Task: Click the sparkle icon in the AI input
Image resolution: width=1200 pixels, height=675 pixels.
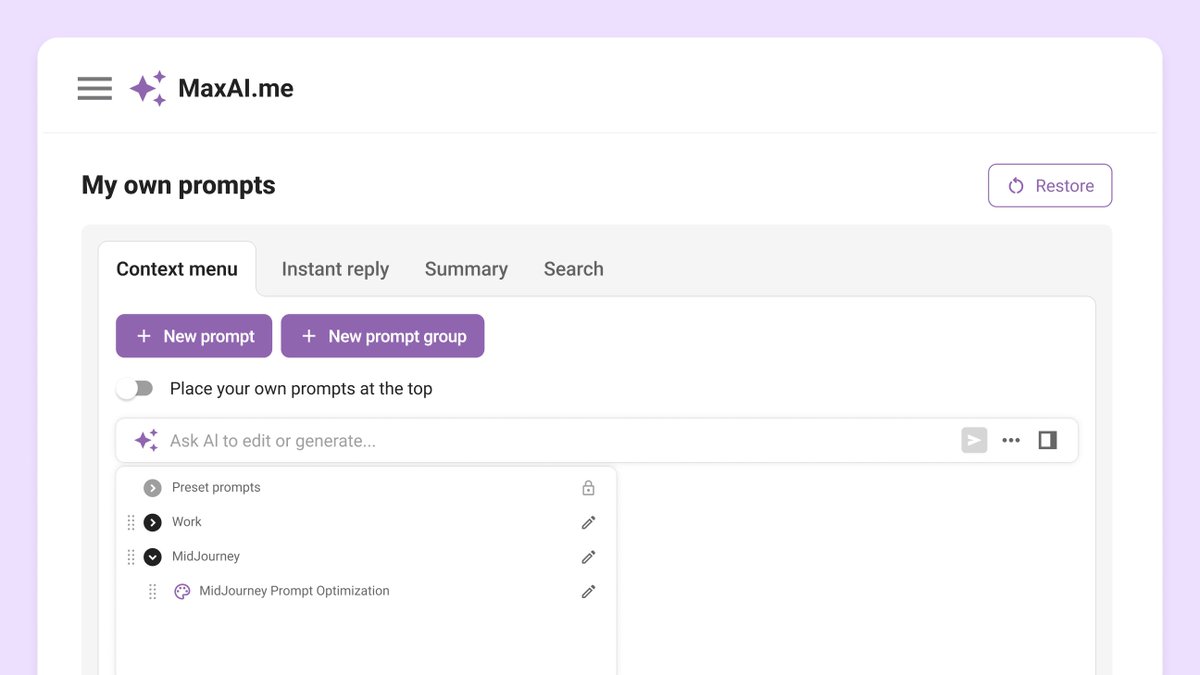Action: click(146, 440)
